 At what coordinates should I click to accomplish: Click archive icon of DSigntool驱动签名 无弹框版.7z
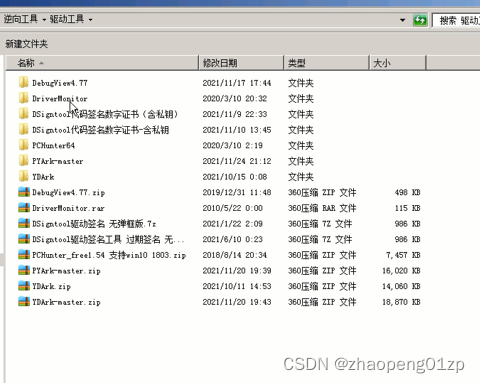point(24,224)
